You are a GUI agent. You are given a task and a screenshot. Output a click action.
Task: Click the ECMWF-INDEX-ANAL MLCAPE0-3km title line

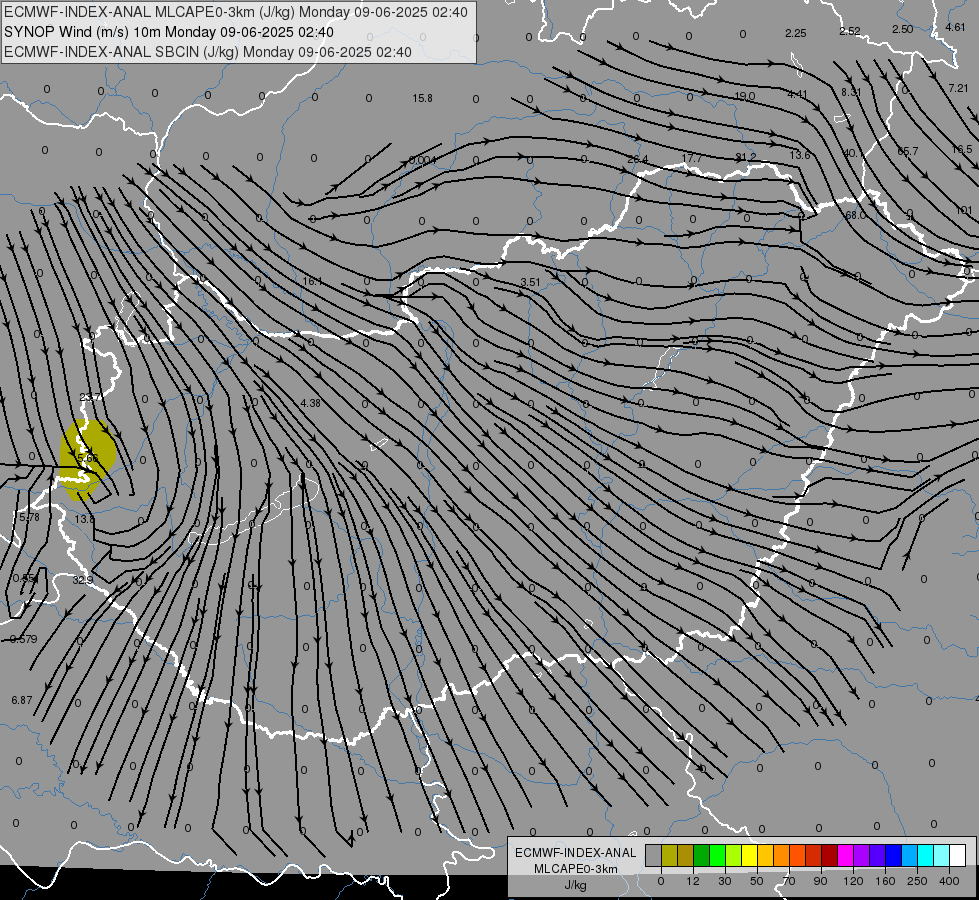(x=235, y=12)
